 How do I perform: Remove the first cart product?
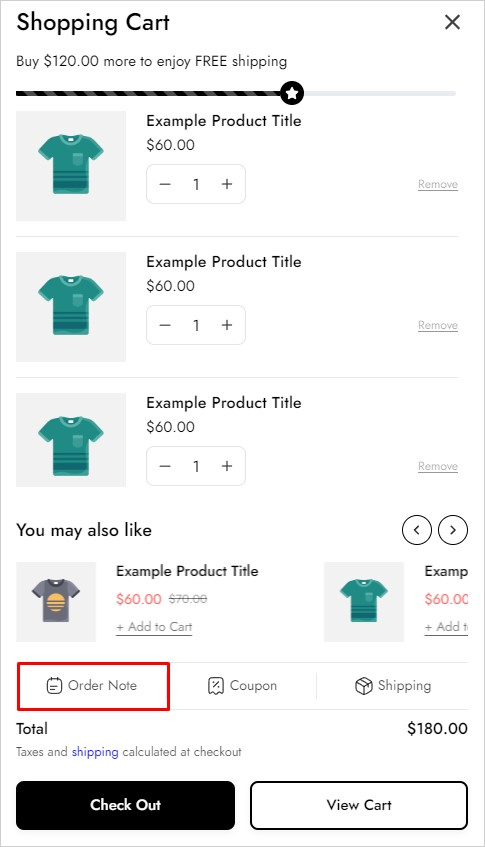coord(437,185)
